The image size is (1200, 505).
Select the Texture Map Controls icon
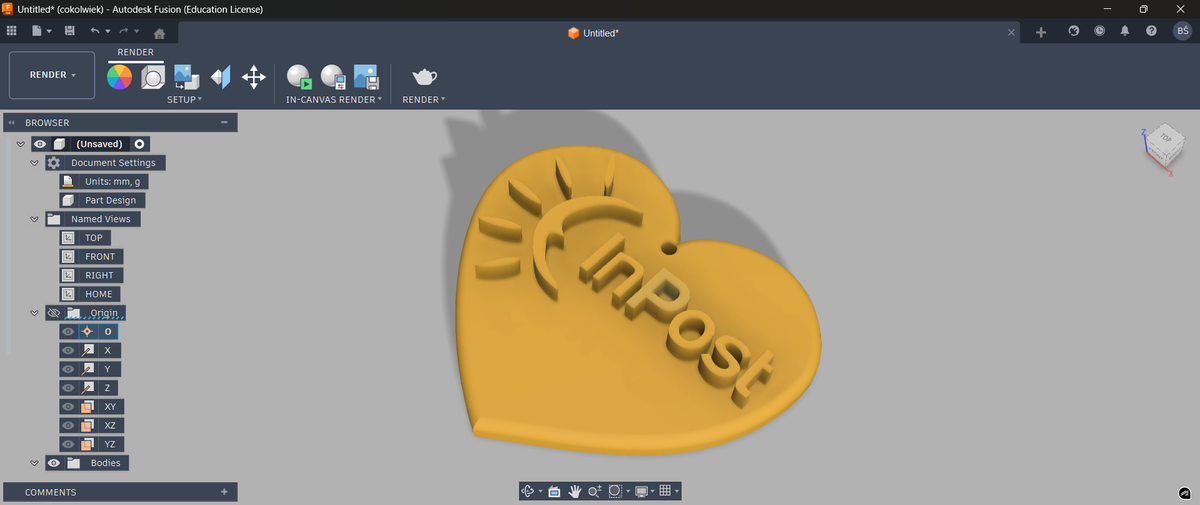[220, 77]
